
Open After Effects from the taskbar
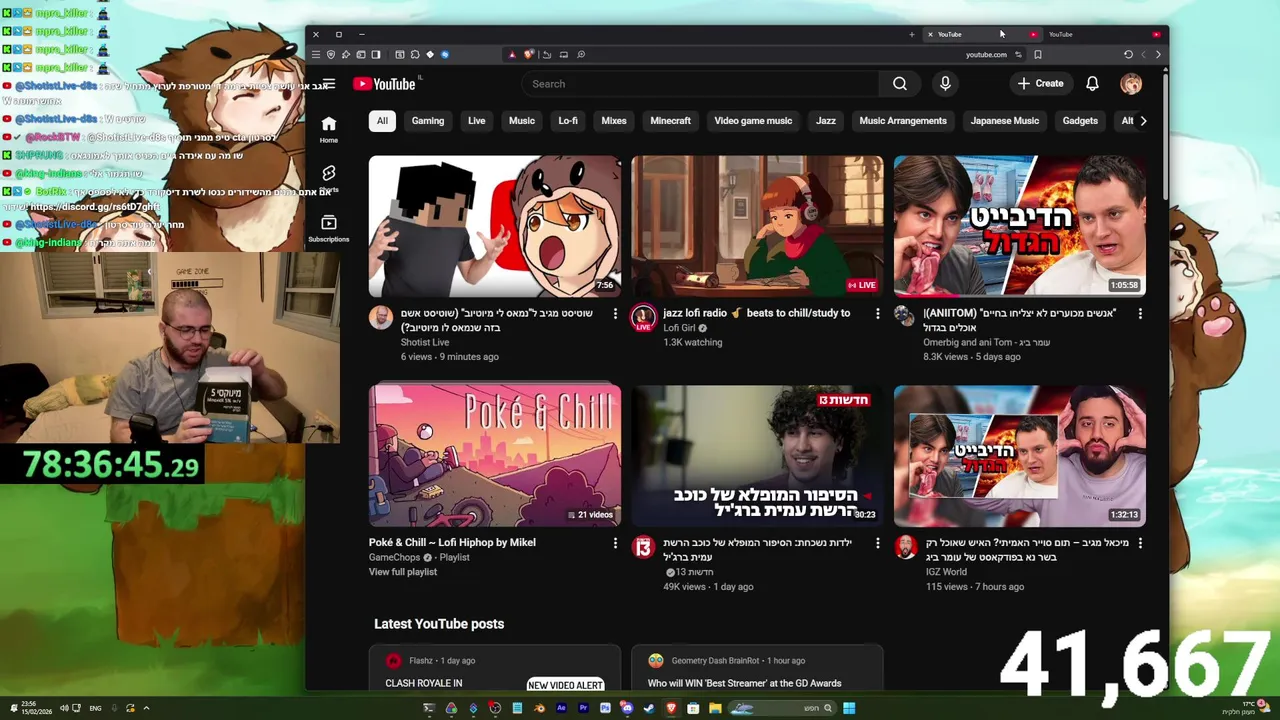click(561, 708)
